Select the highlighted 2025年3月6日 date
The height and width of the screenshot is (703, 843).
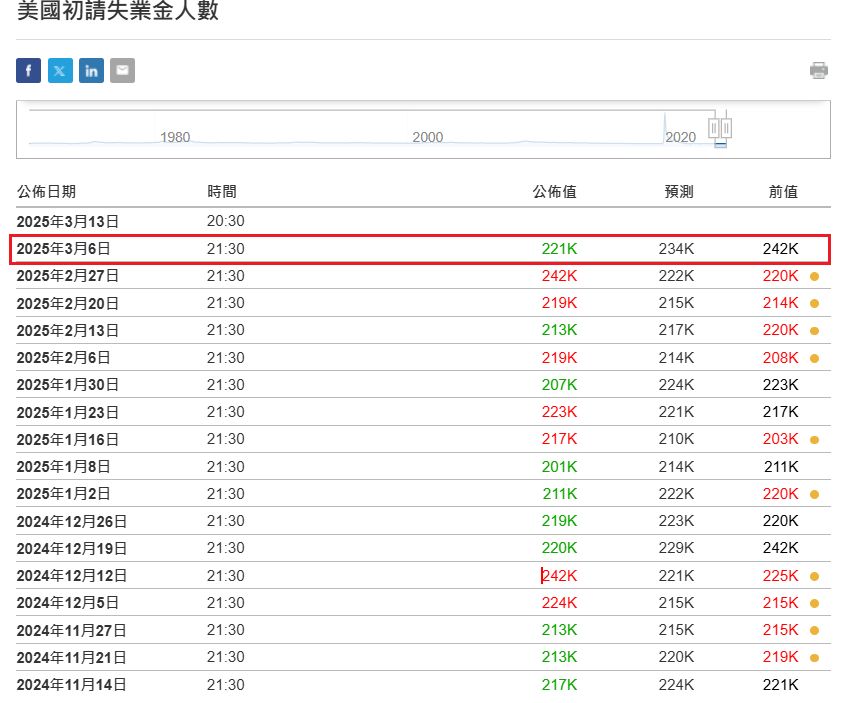(63, 249)
